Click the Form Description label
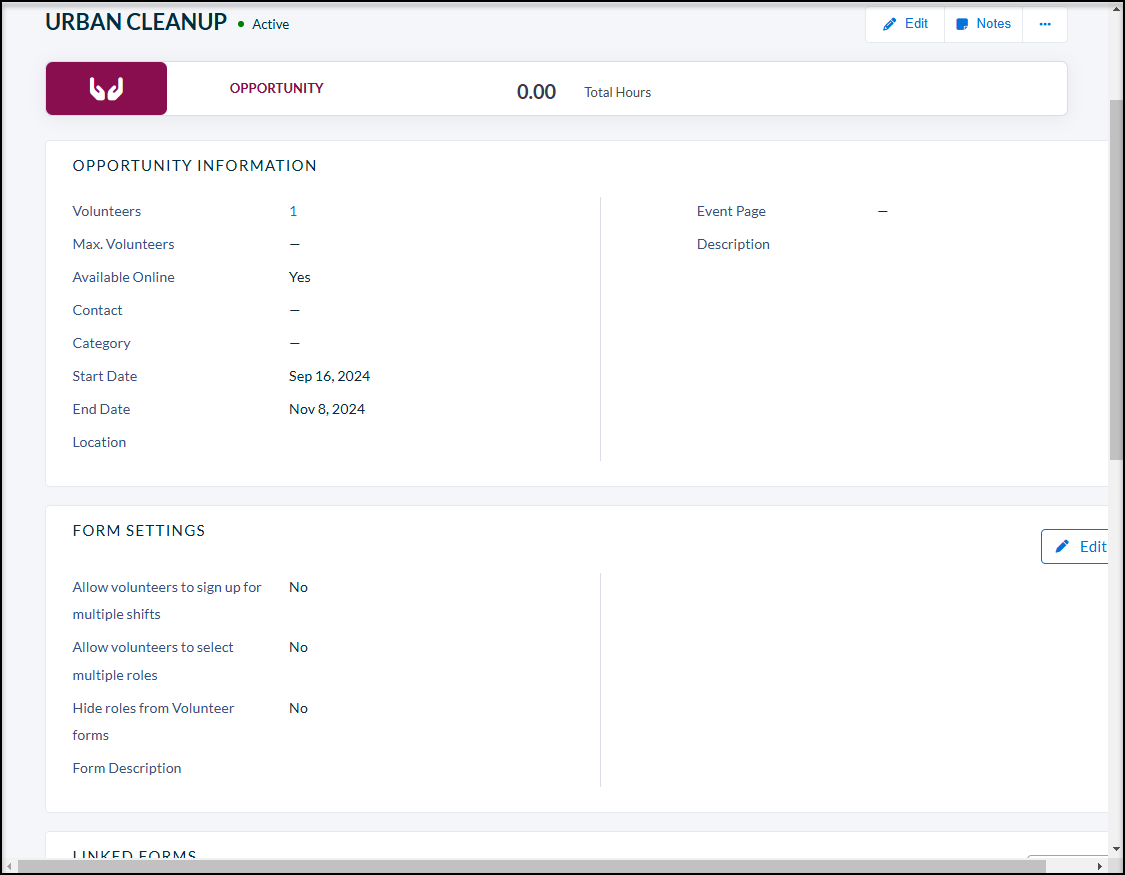Screen dimensions: 1125x875 (126, 768)
